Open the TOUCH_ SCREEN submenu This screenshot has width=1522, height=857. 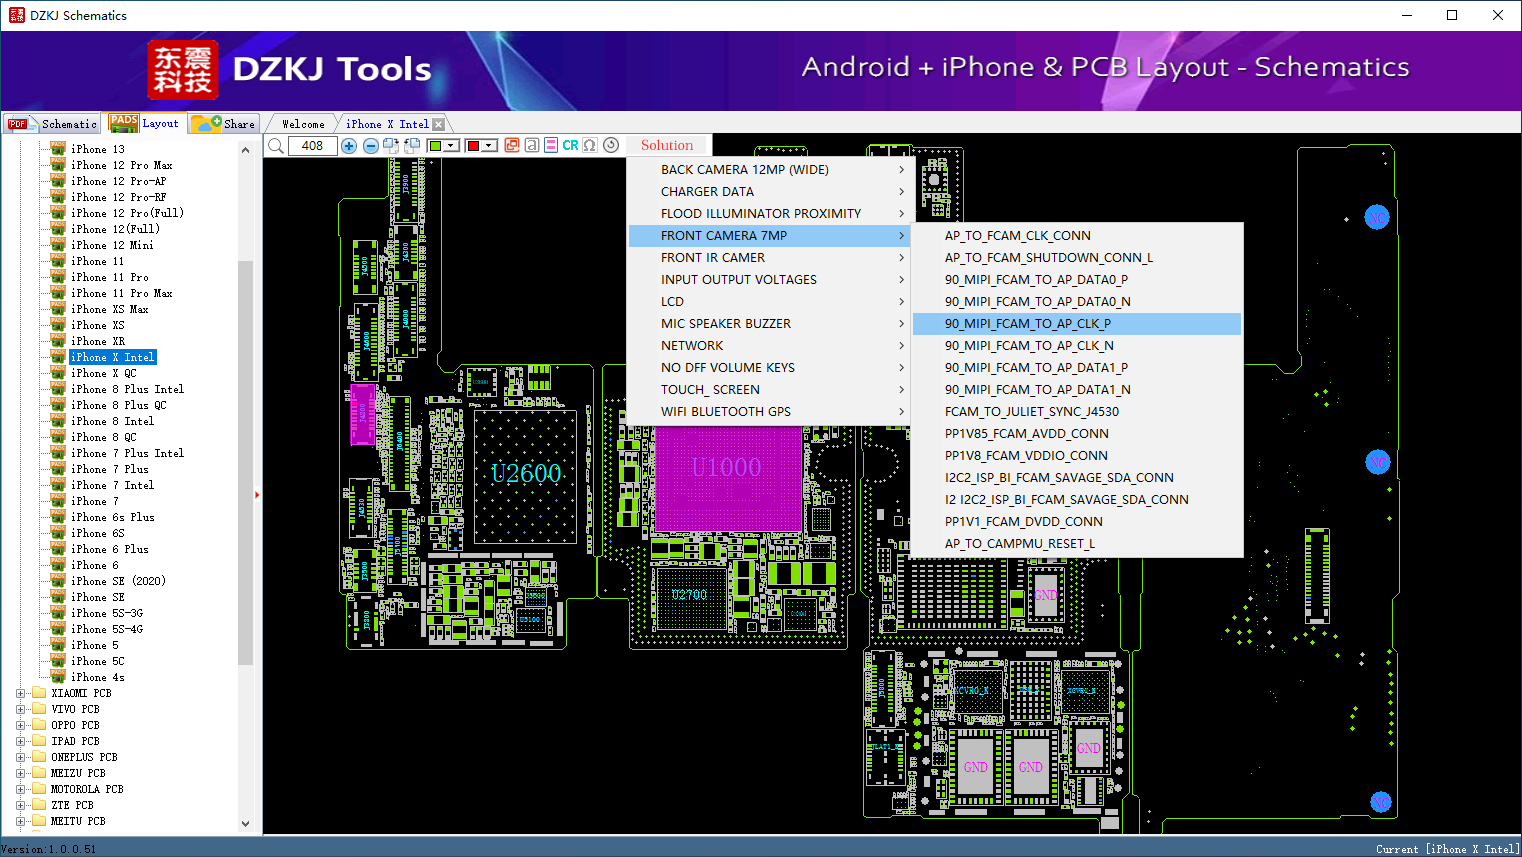tap(769, 390)
